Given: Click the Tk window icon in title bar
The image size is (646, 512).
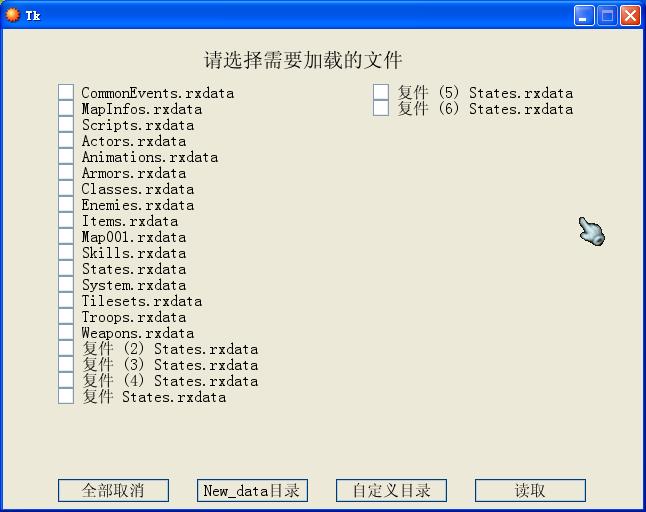Looking at the screenshot, I should point(12,15).
